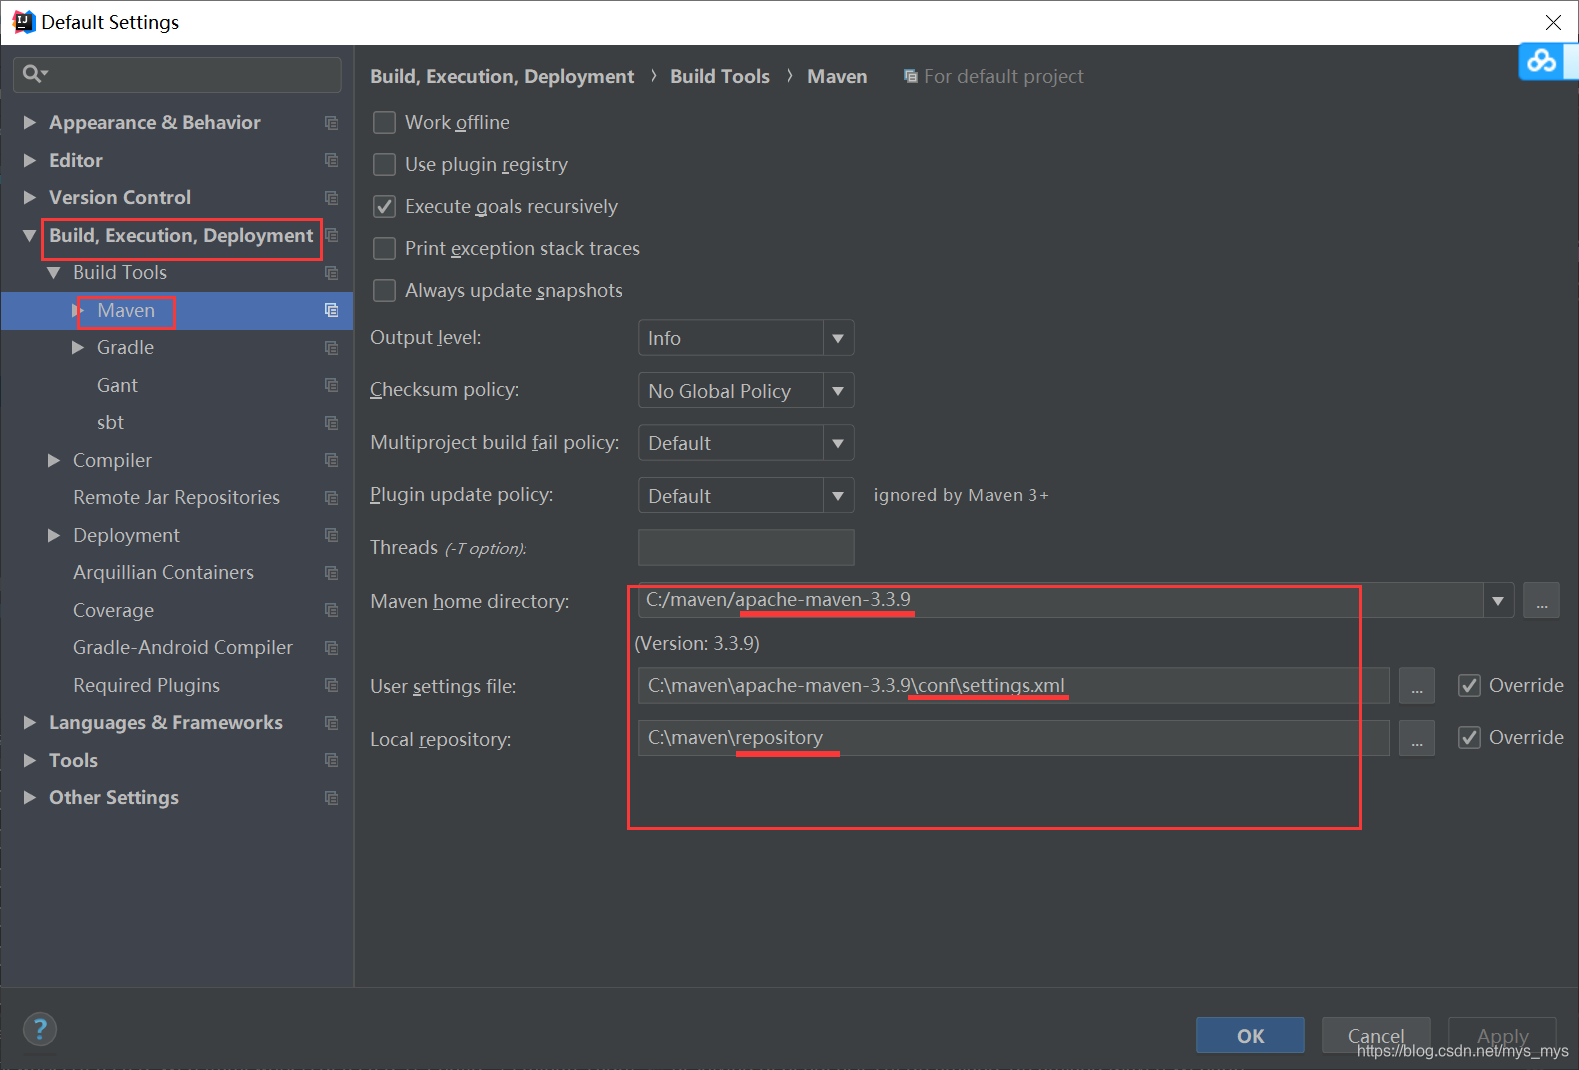The image size is (1579, 1070).
Task: Expand the Gradle tree node
Action: coord(78,347)
